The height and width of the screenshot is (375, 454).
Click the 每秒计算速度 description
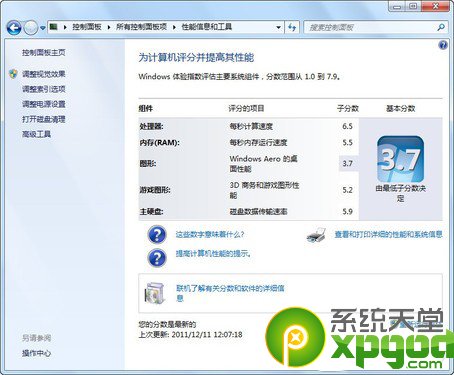pyautogui.click(x=251, y=126)
